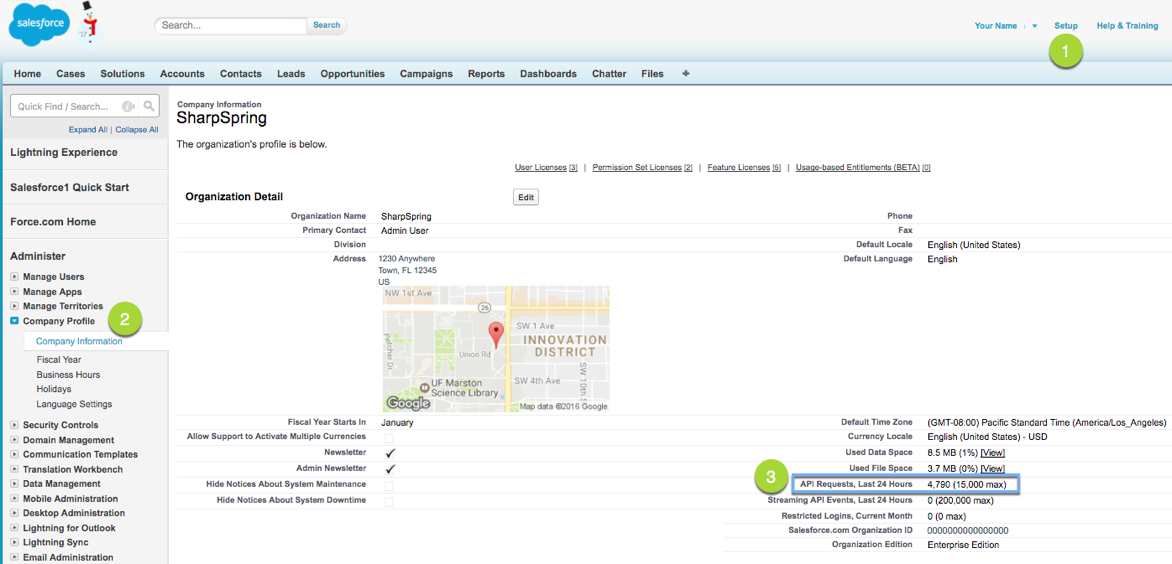This screenshot has height=564, width=1172.
Task: Focus the top Search field
Action: [x=230, y=25]
